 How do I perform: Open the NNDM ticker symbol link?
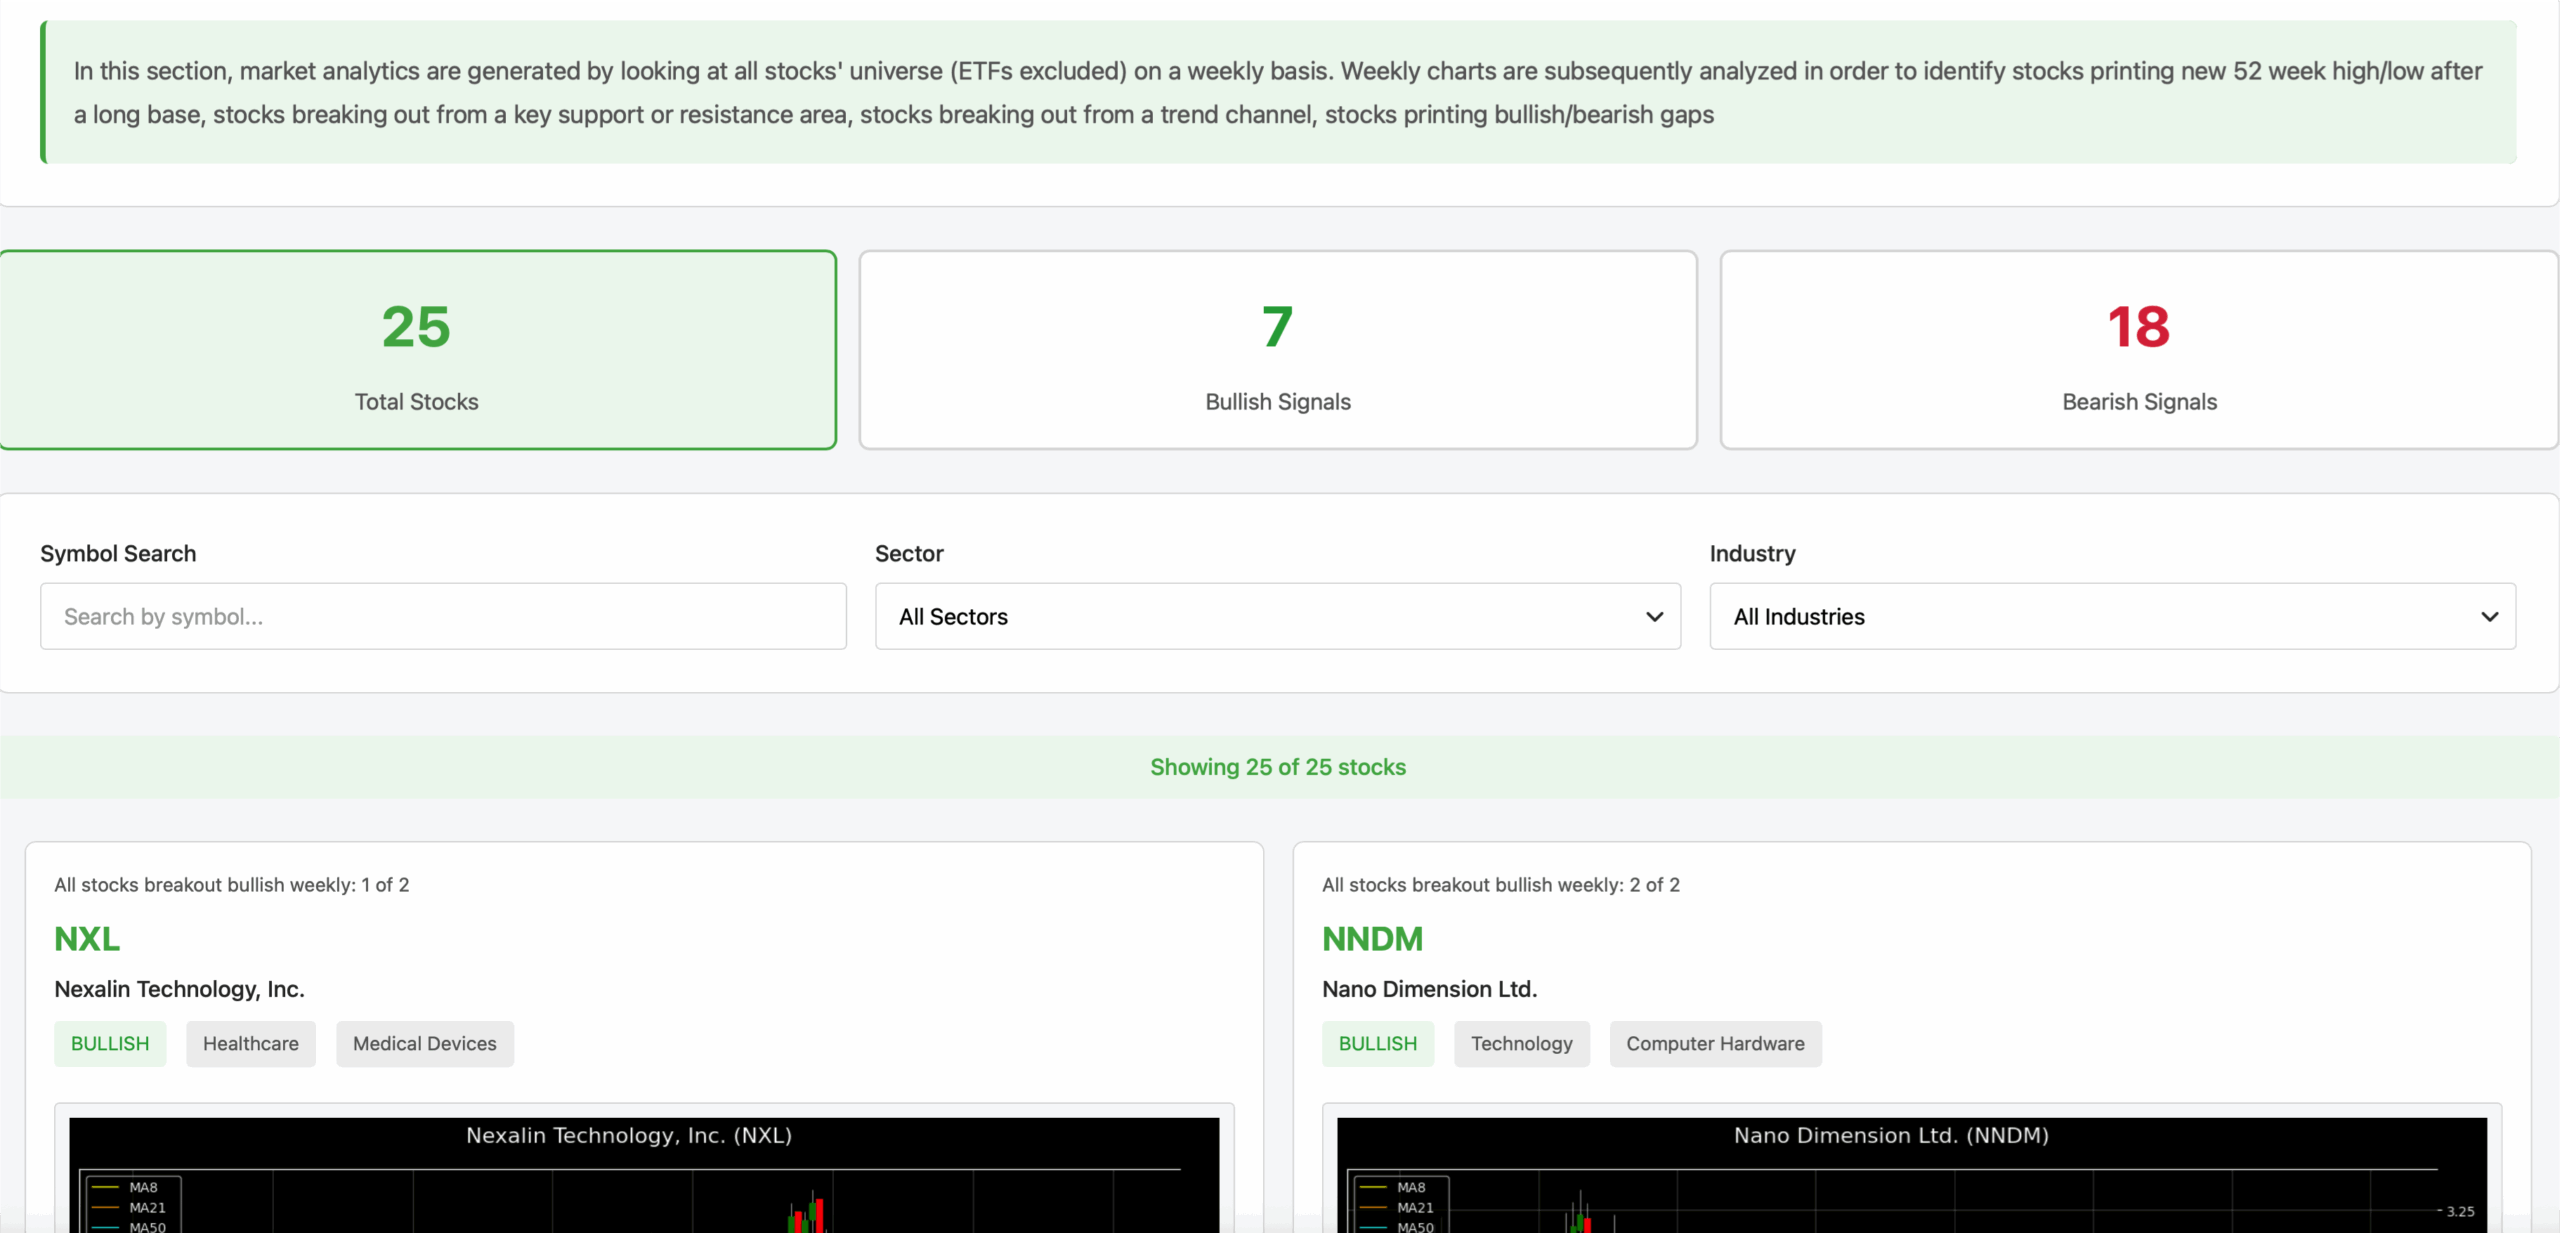coord(1372,938)
